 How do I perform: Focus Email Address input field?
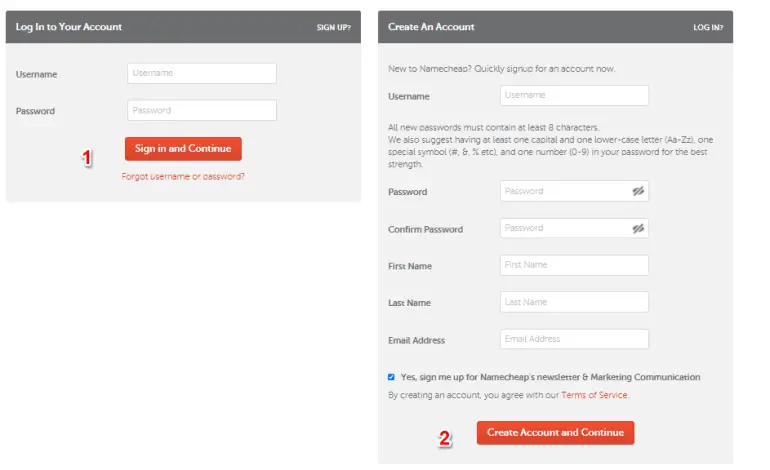[x=574, y=339]
